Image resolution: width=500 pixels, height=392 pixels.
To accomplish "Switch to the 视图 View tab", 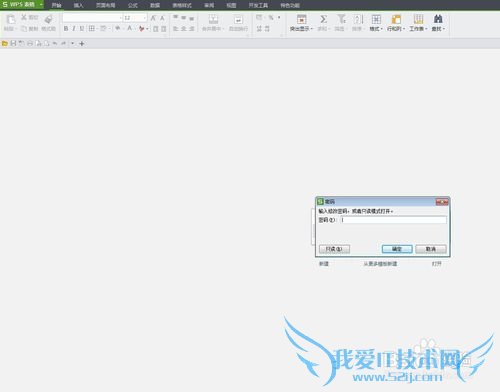I will 231,5.
